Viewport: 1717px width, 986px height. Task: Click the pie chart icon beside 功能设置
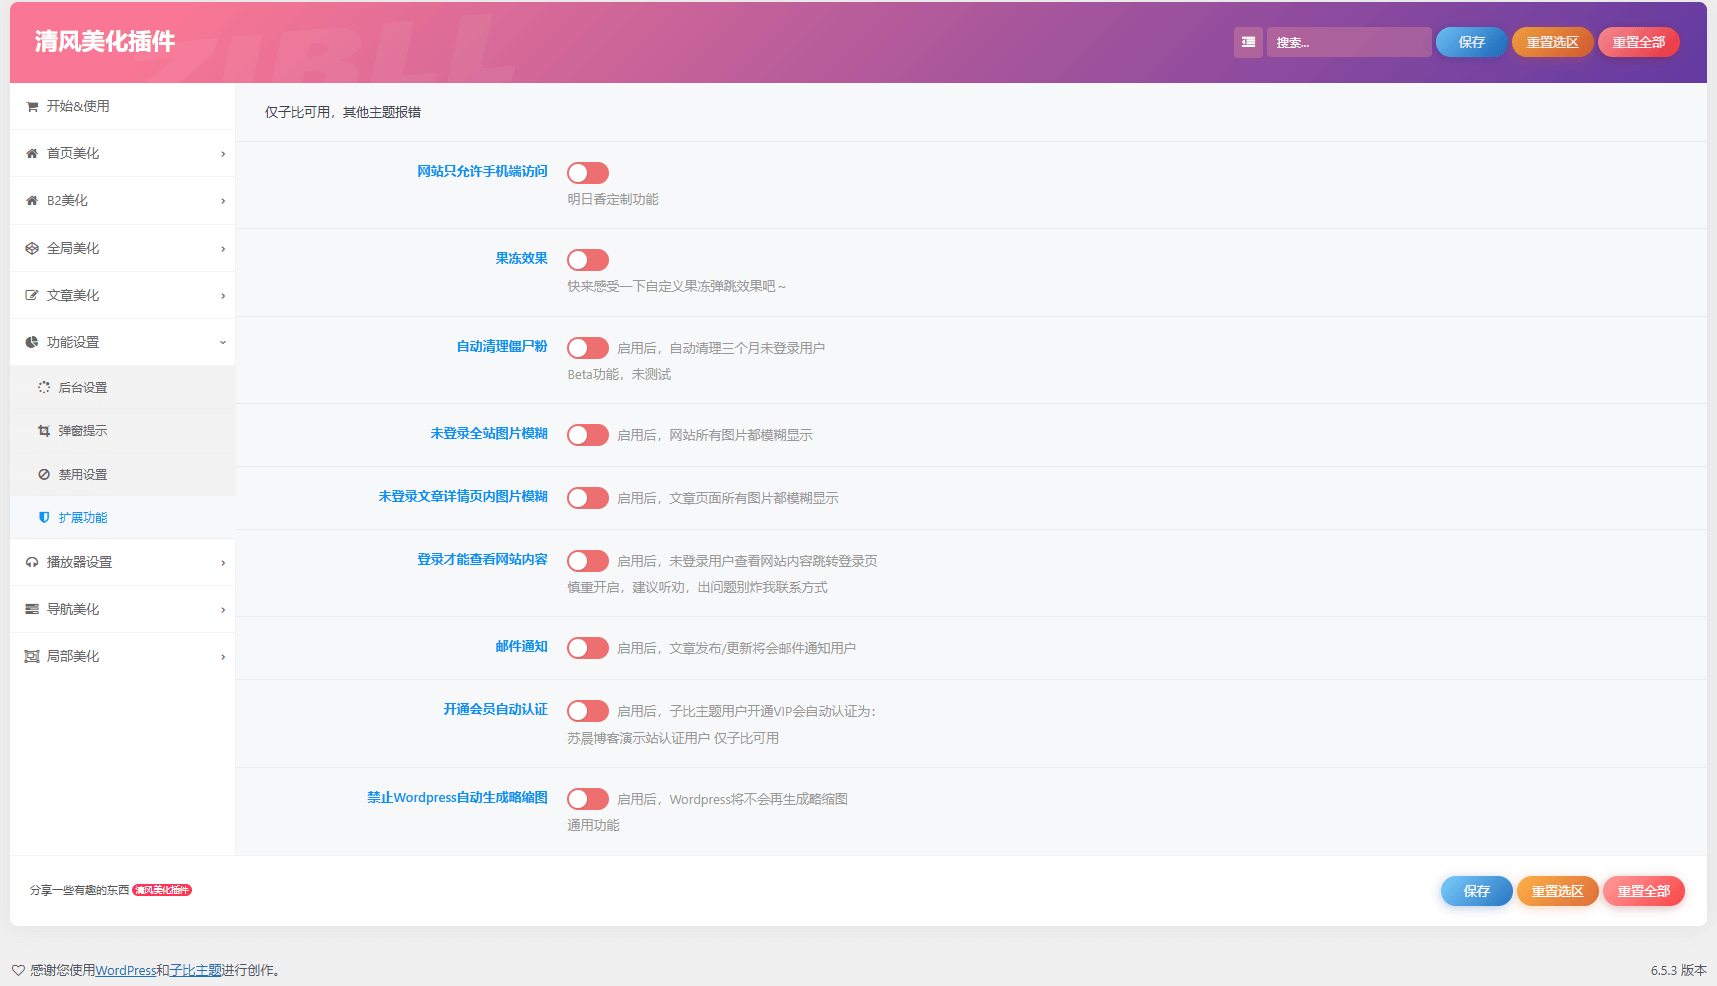pyautogui.click(x=32, y=343)
